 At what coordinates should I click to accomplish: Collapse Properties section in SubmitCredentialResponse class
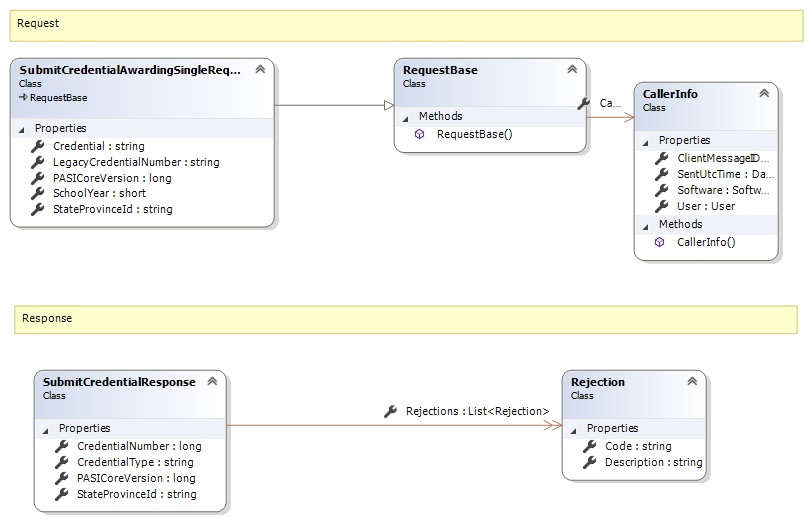pyautogui.click(x=46, y=429)
